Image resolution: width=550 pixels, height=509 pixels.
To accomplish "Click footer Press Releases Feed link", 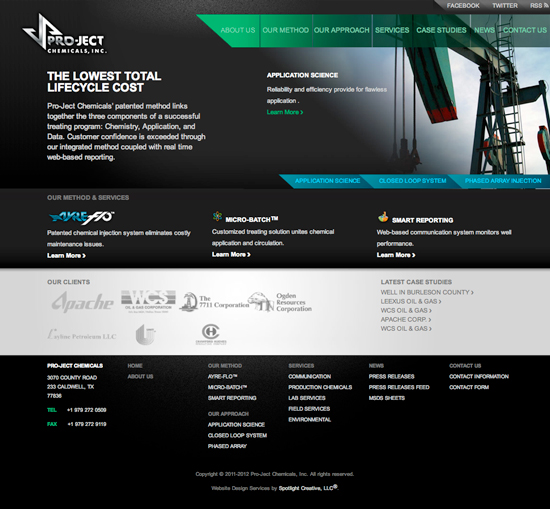I will click(x=399, y=387).
